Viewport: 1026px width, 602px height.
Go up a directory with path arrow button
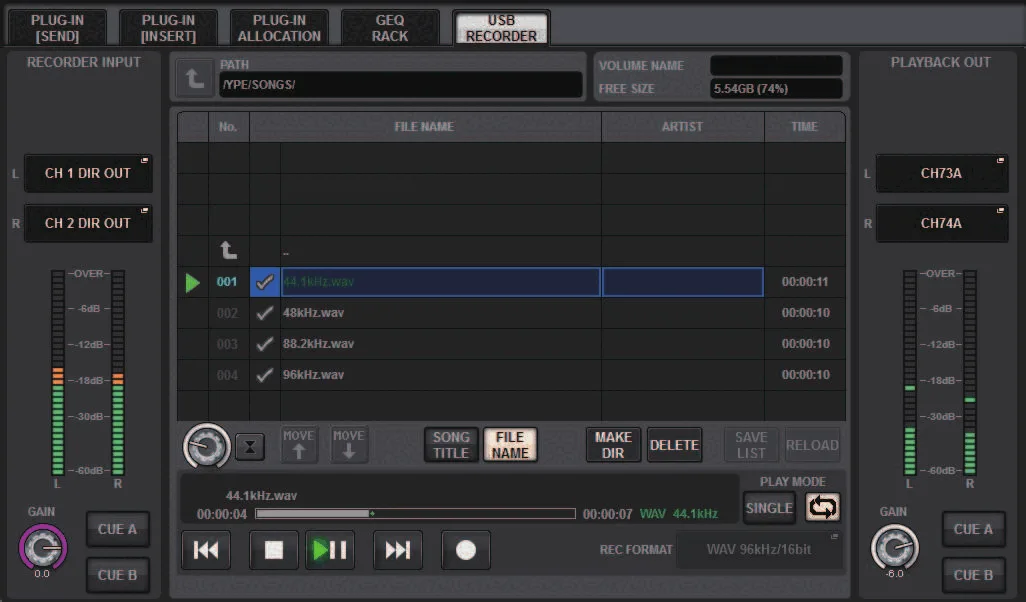(x=194, y=79)
